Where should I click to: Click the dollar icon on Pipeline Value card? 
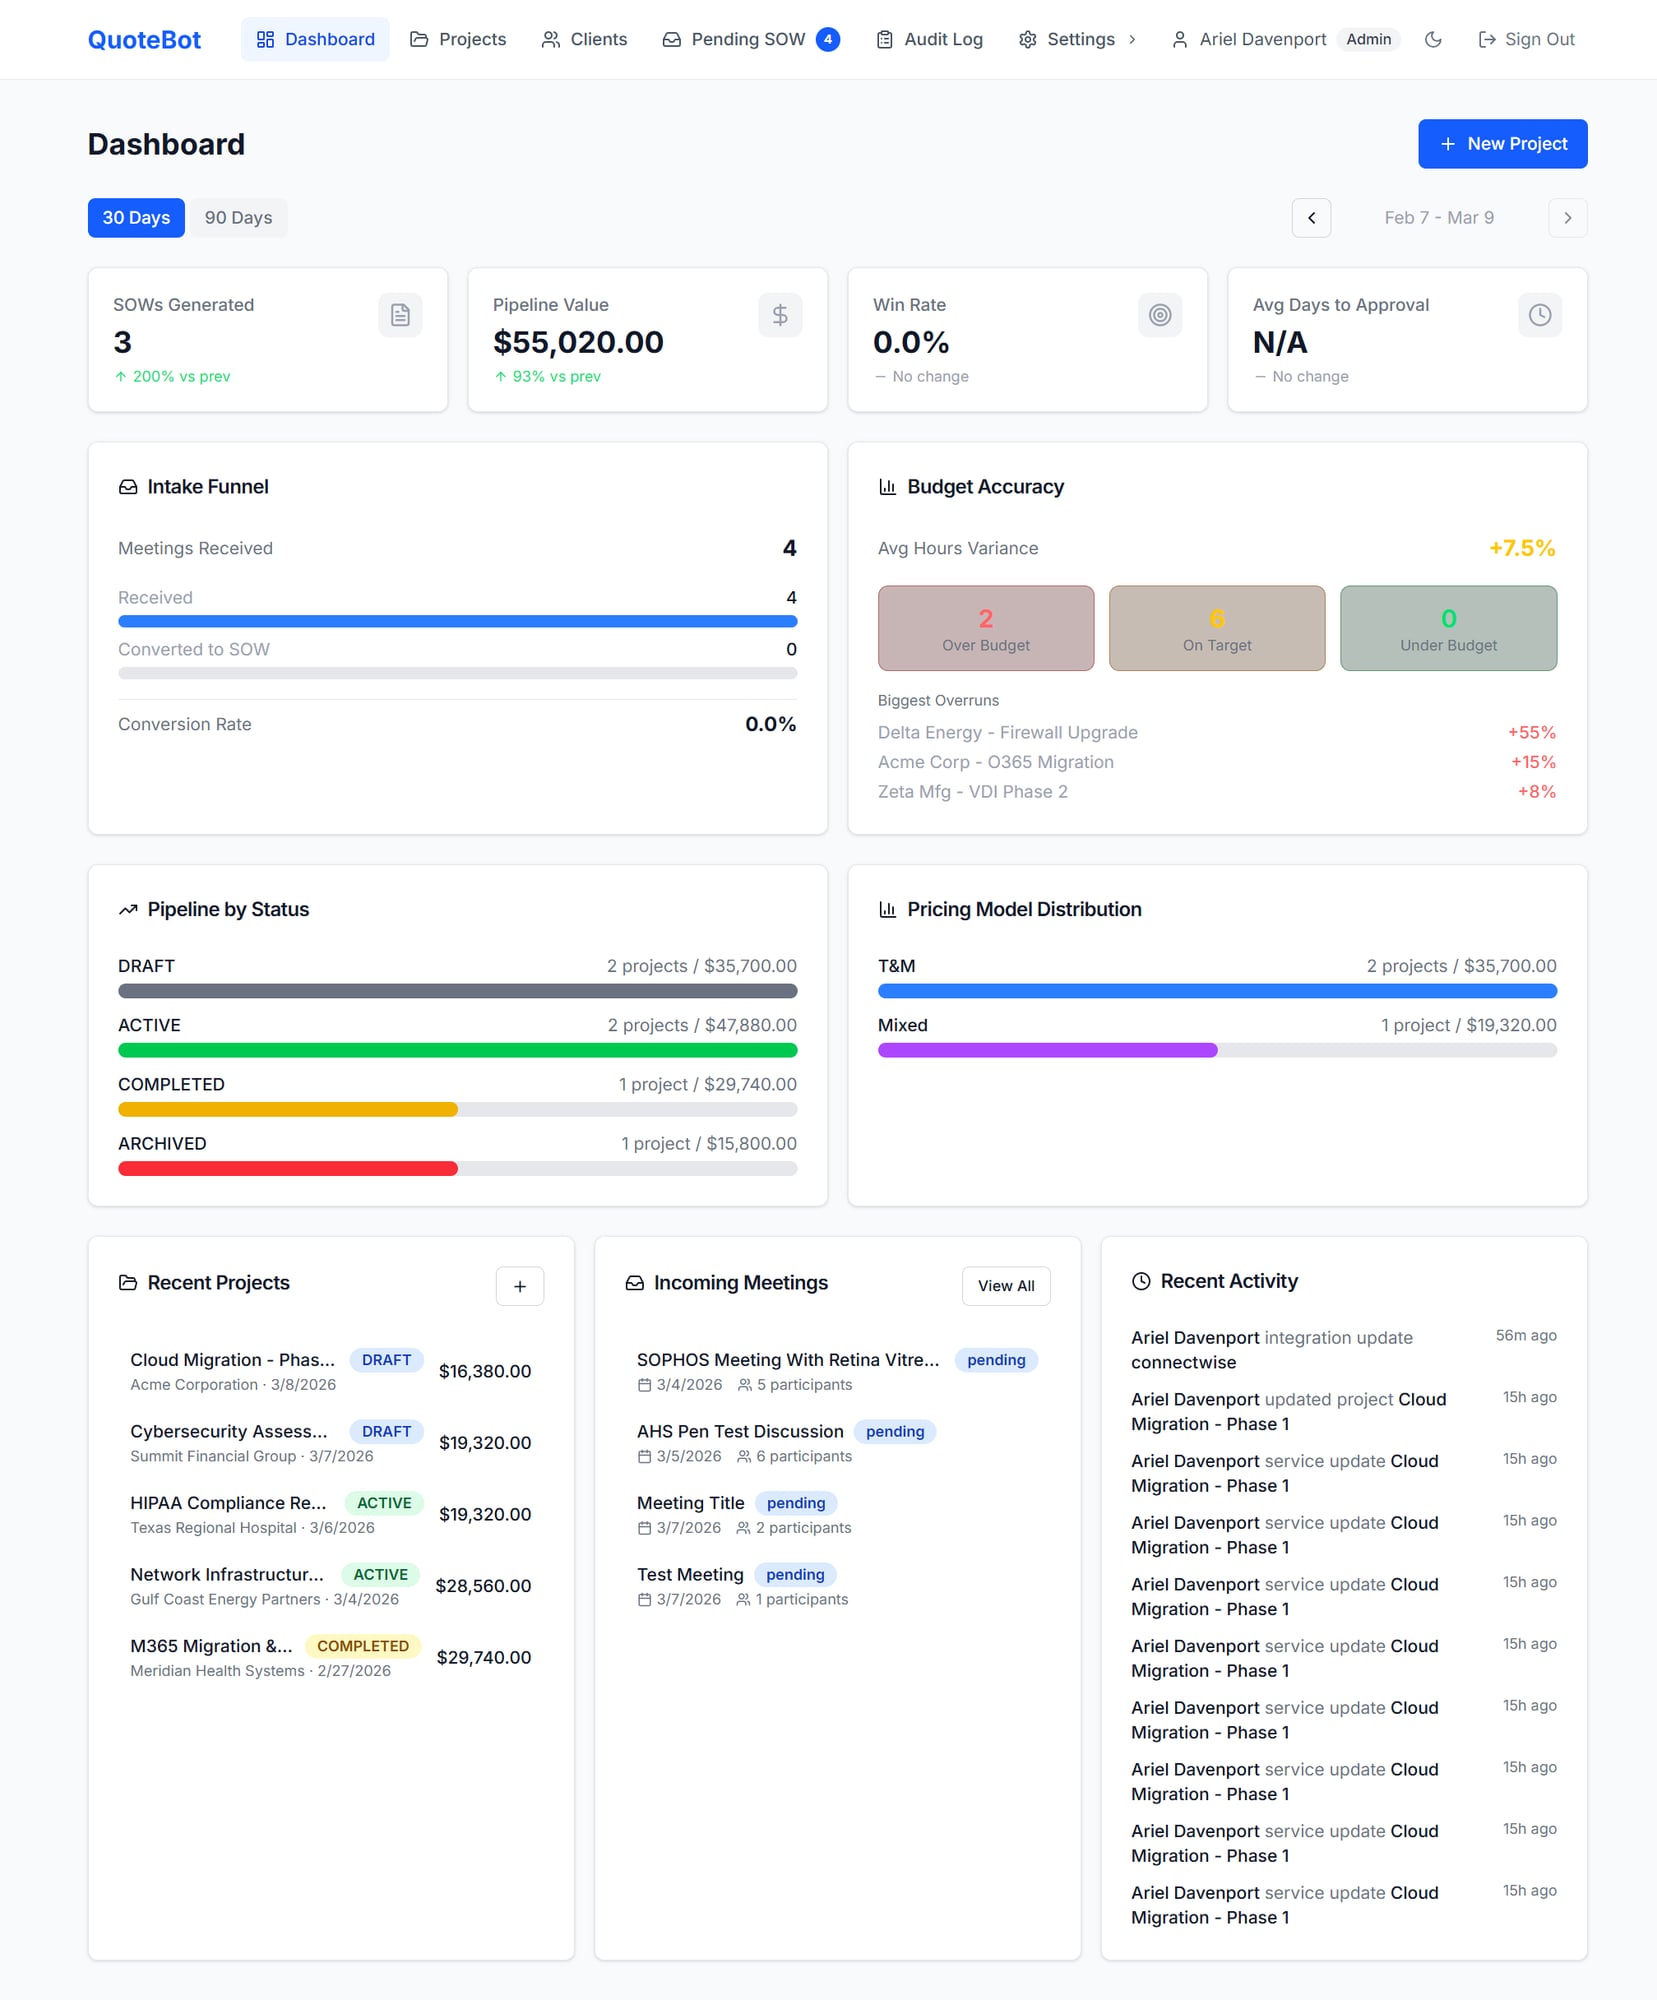point(780,315)
